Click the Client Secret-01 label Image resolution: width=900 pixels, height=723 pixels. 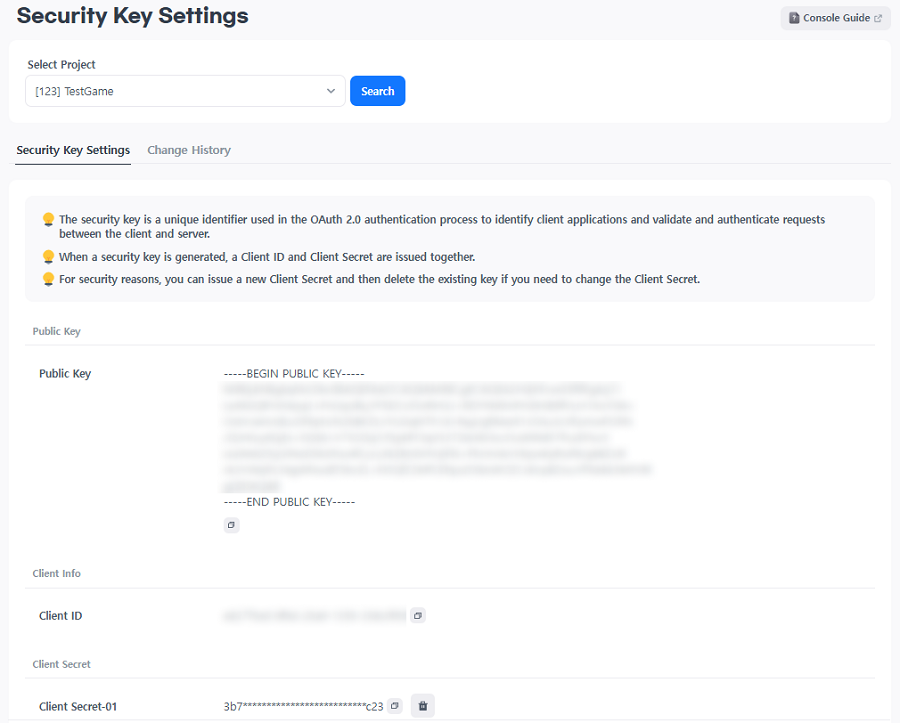(x=78, y=706)
